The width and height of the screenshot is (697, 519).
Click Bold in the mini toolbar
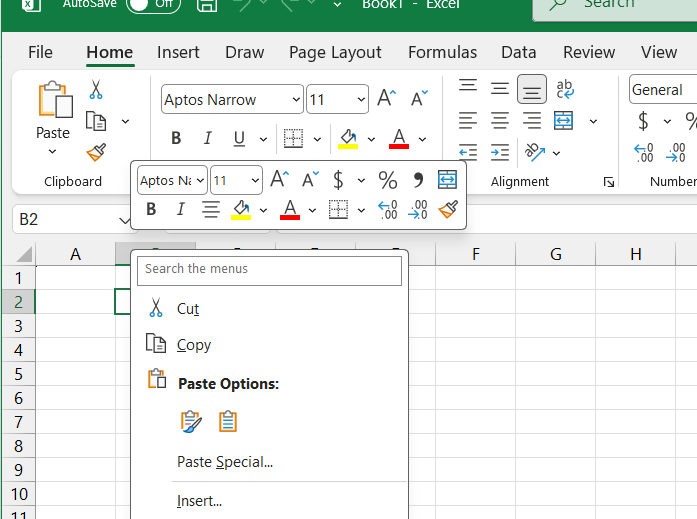click(151, 209)
